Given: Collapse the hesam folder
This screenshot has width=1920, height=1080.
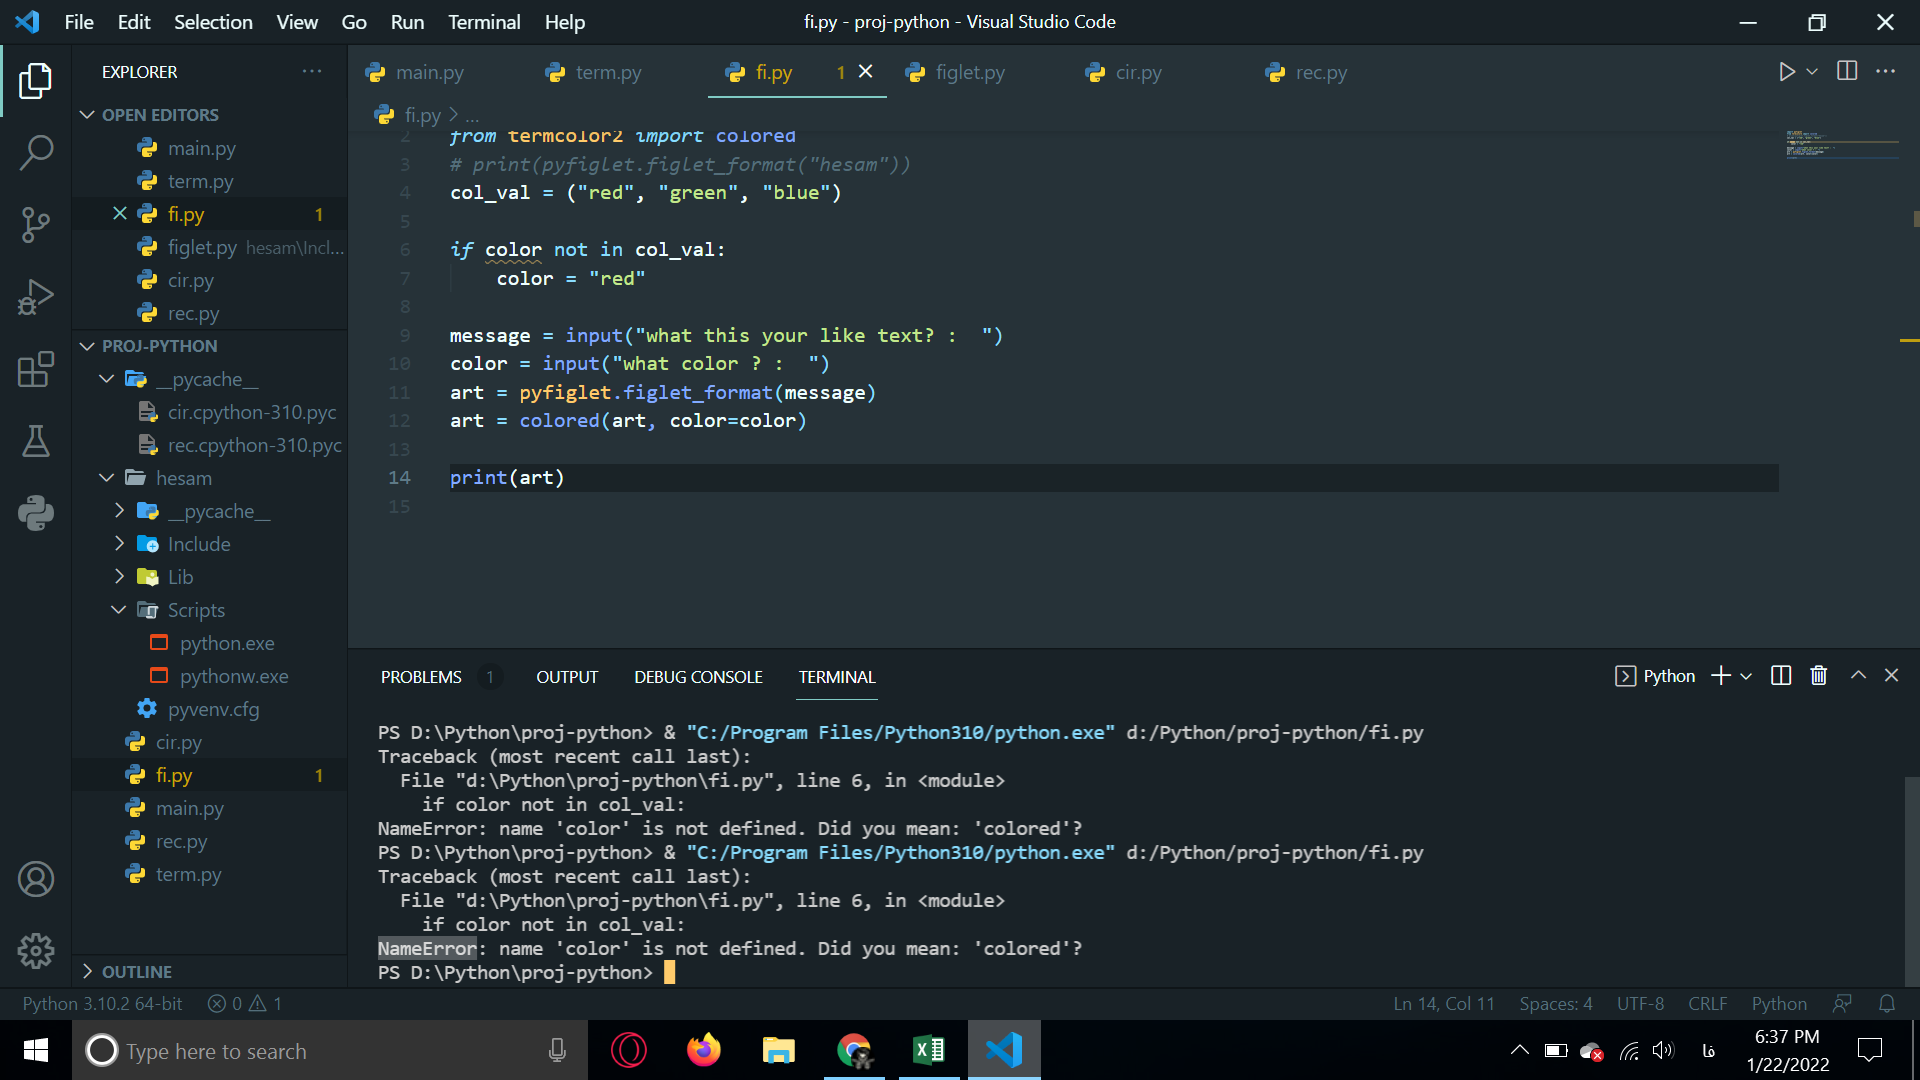Looking at the screenshot, I should click(x=107, y=478).
